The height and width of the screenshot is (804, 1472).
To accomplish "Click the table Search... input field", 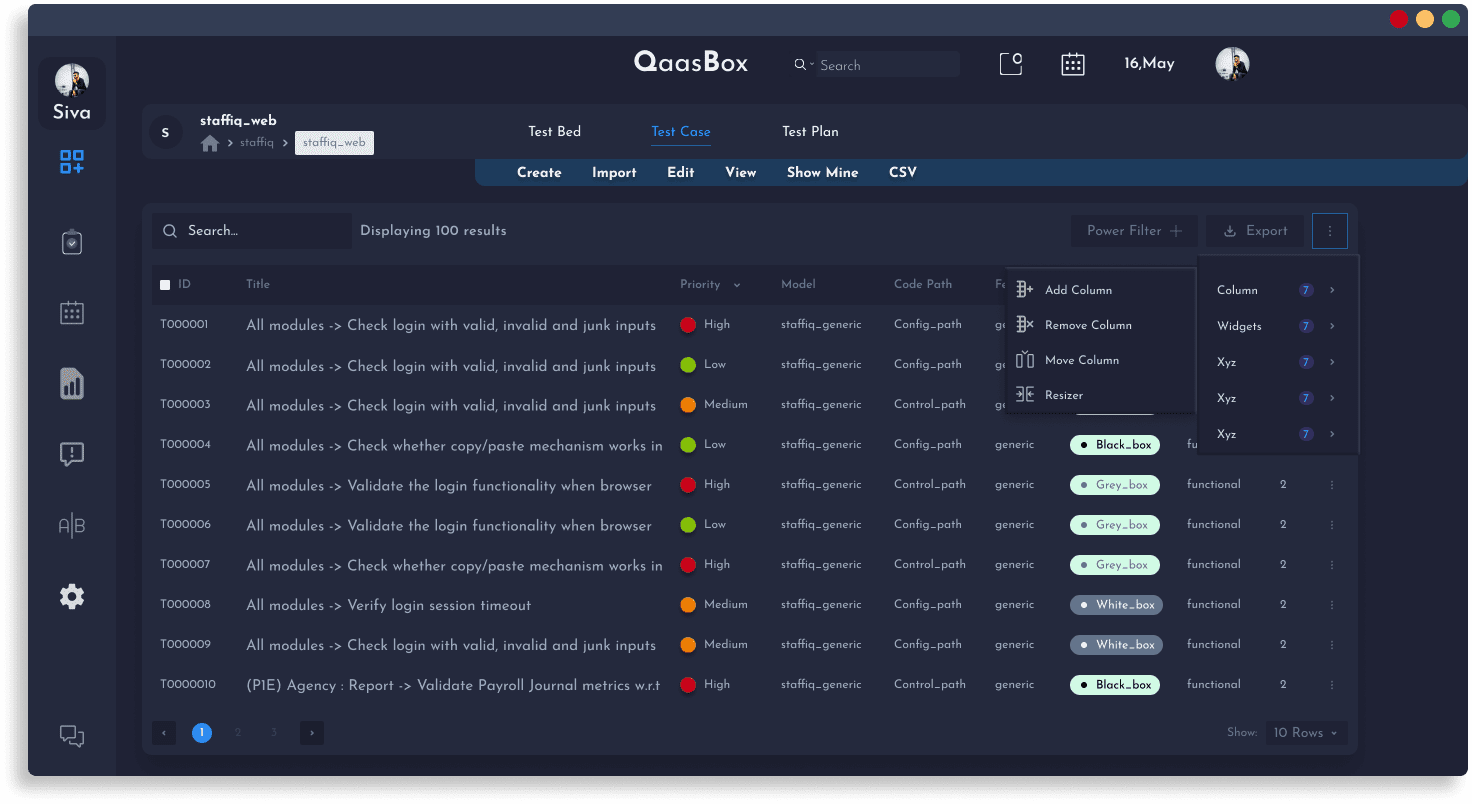I will 252,231.
